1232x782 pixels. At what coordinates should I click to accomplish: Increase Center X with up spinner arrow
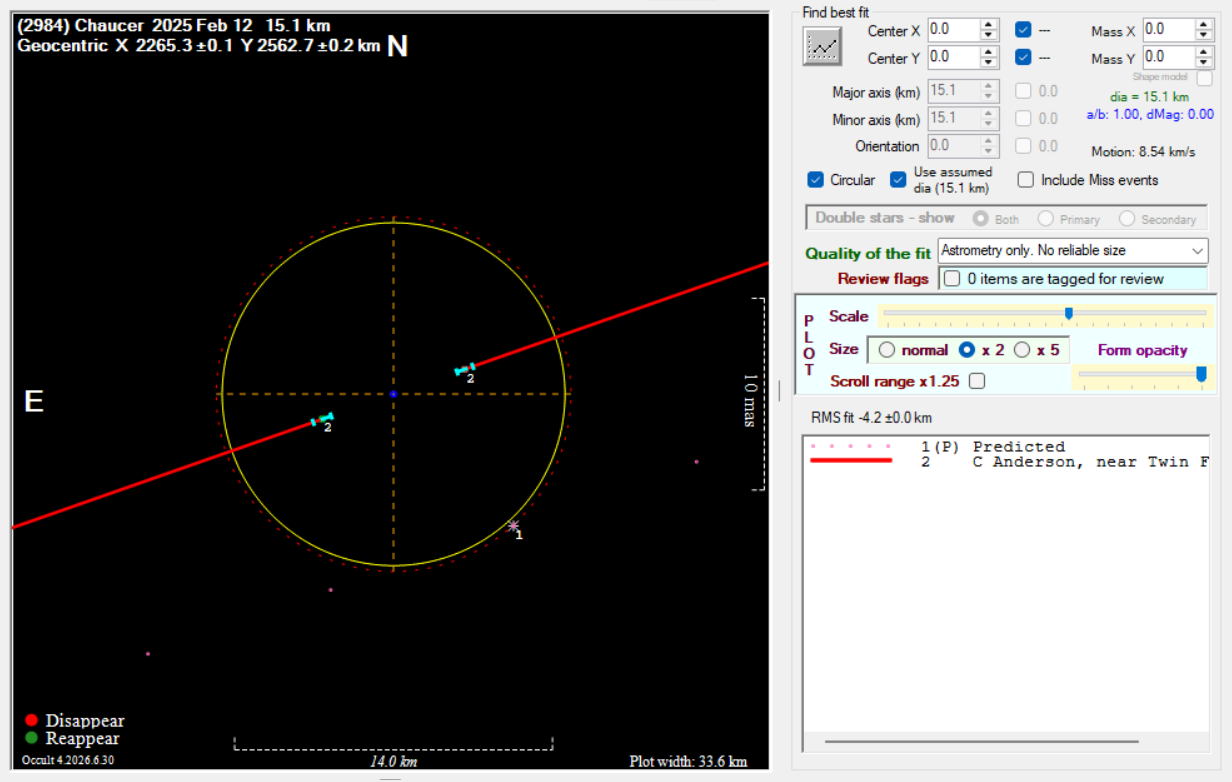click(989, 25)
